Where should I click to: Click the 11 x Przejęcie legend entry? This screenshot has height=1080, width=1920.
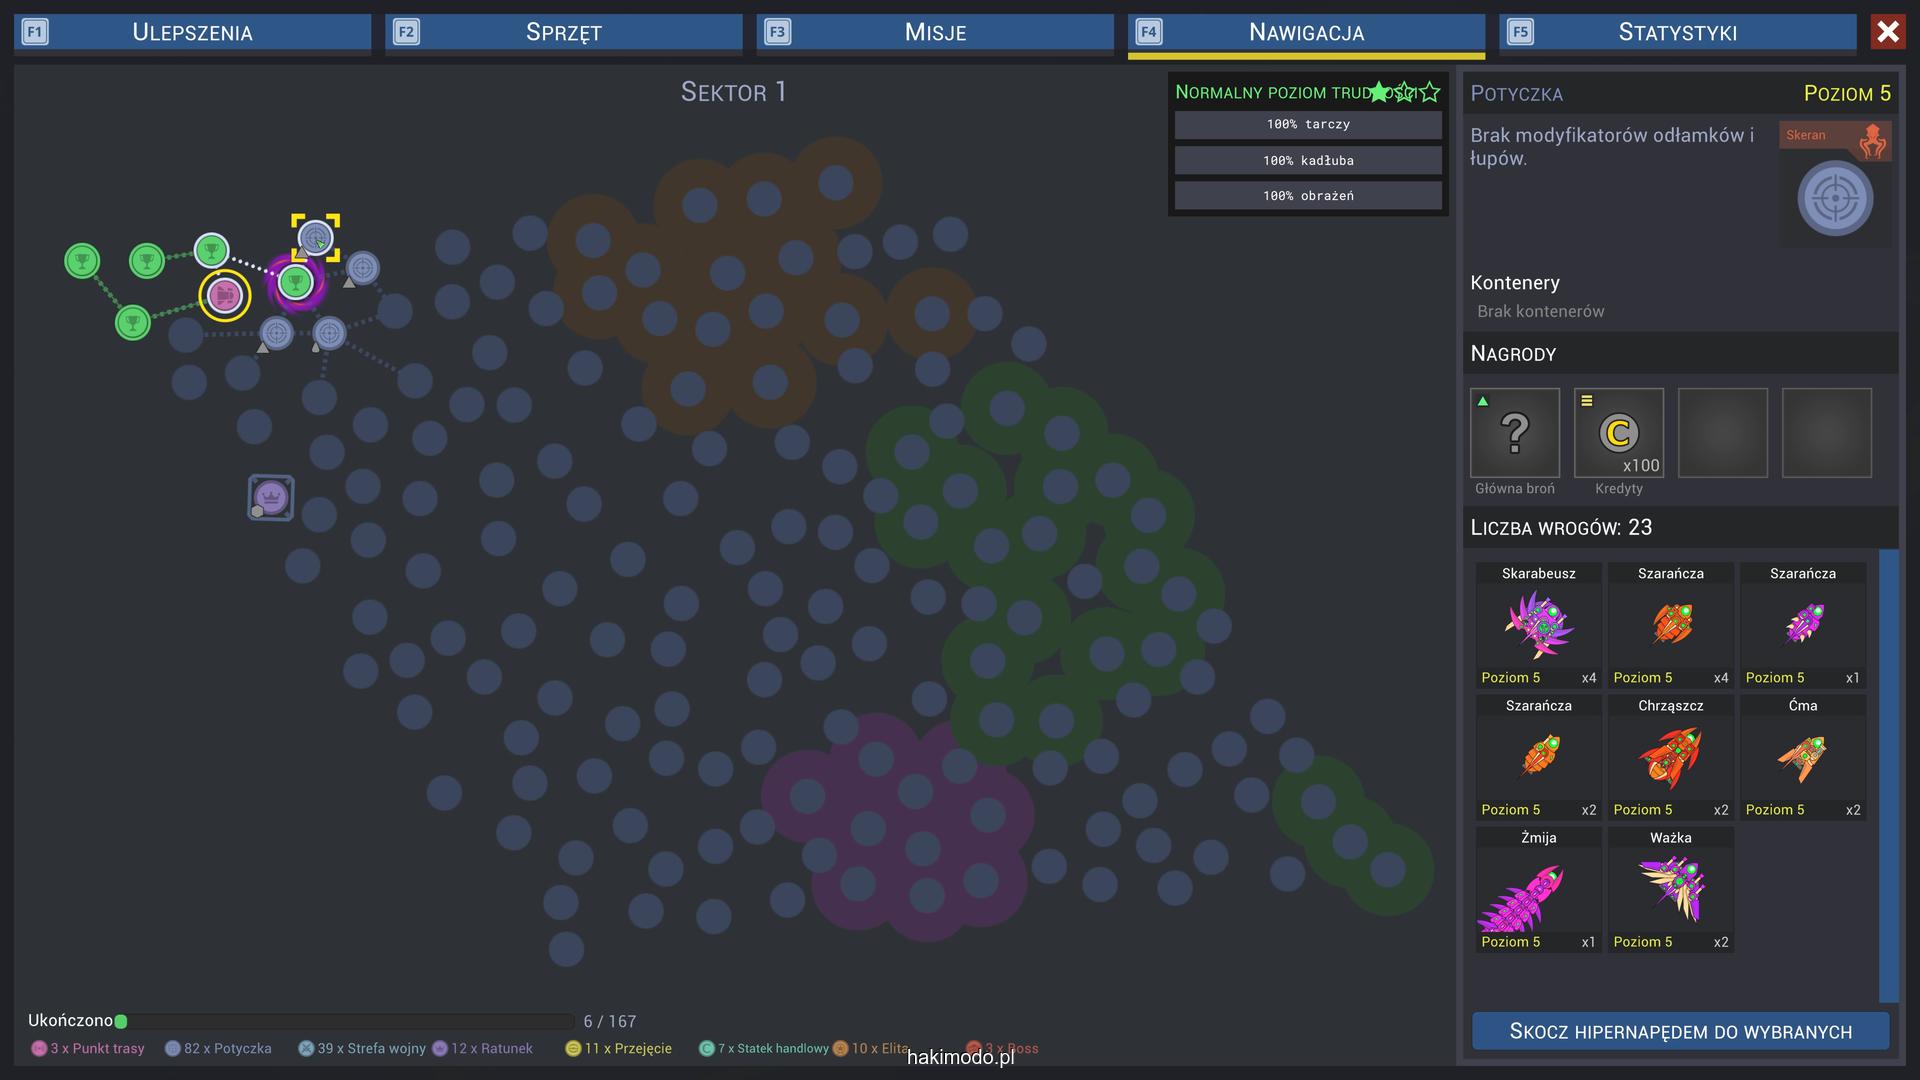618,1048
